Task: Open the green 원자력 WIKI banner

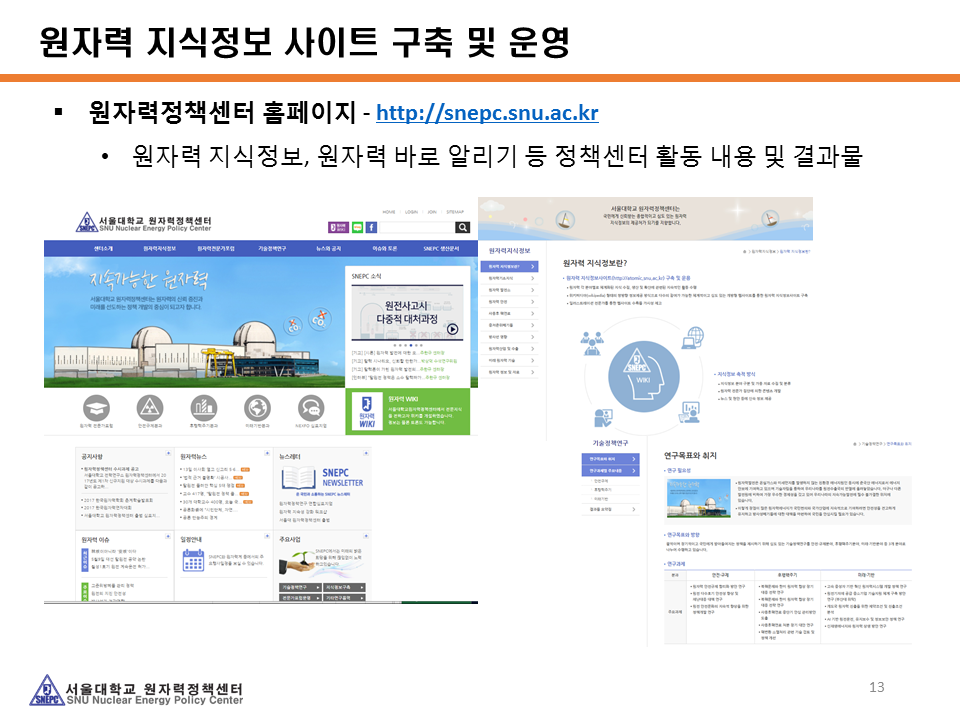Action: pyautogui.click(x=408, y=411)
